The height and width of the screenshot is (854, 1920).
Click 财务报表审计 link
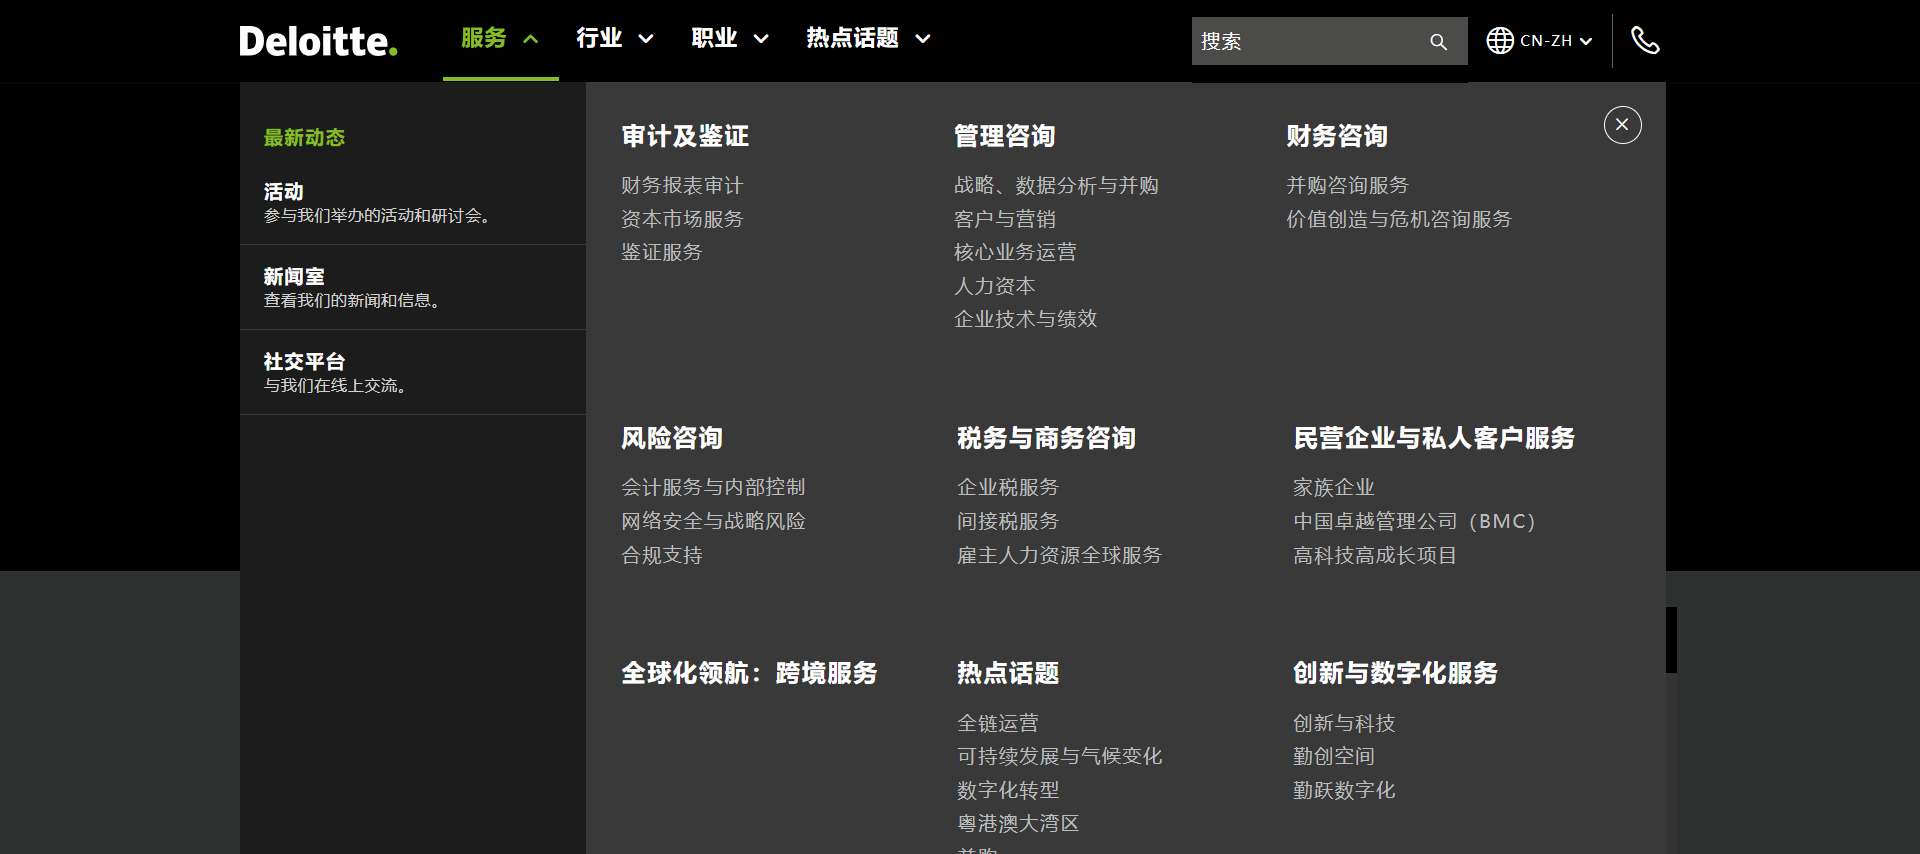(x=682, y=186)
